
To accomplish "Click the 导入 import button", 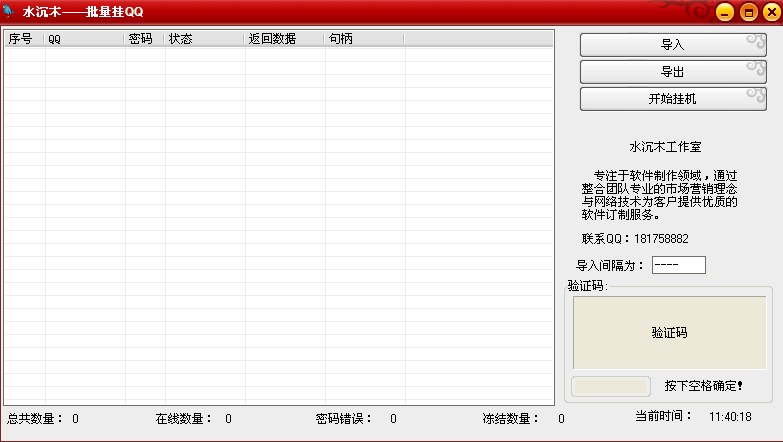I will [x=673, y=45].
